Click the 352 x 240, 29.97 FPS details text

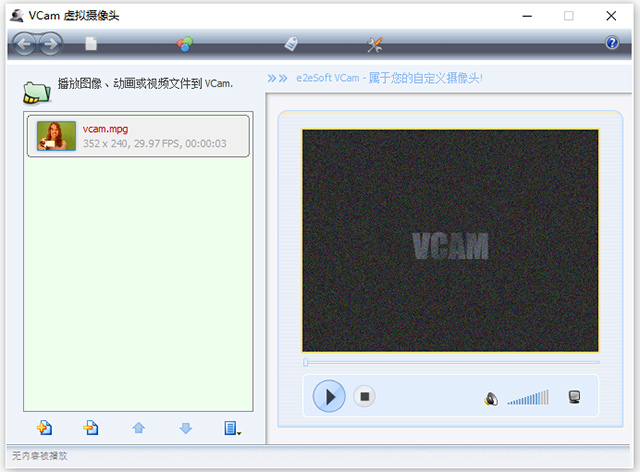(154, 143)
